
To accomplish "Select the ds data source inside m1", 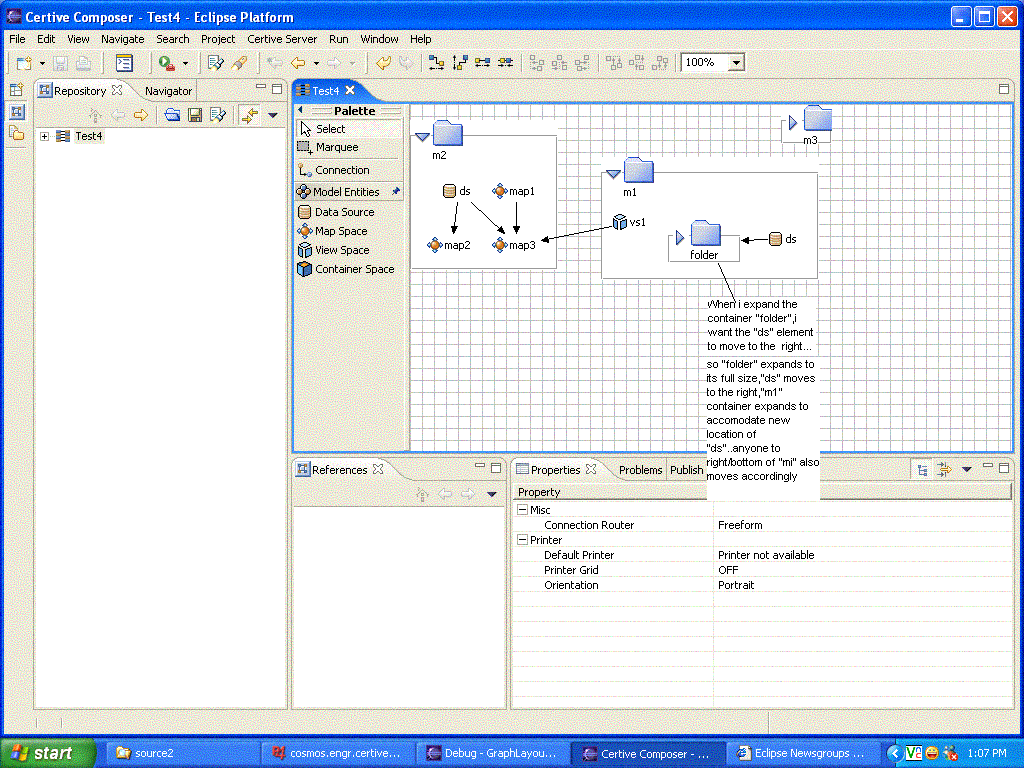I will click(x=782, y=239).
